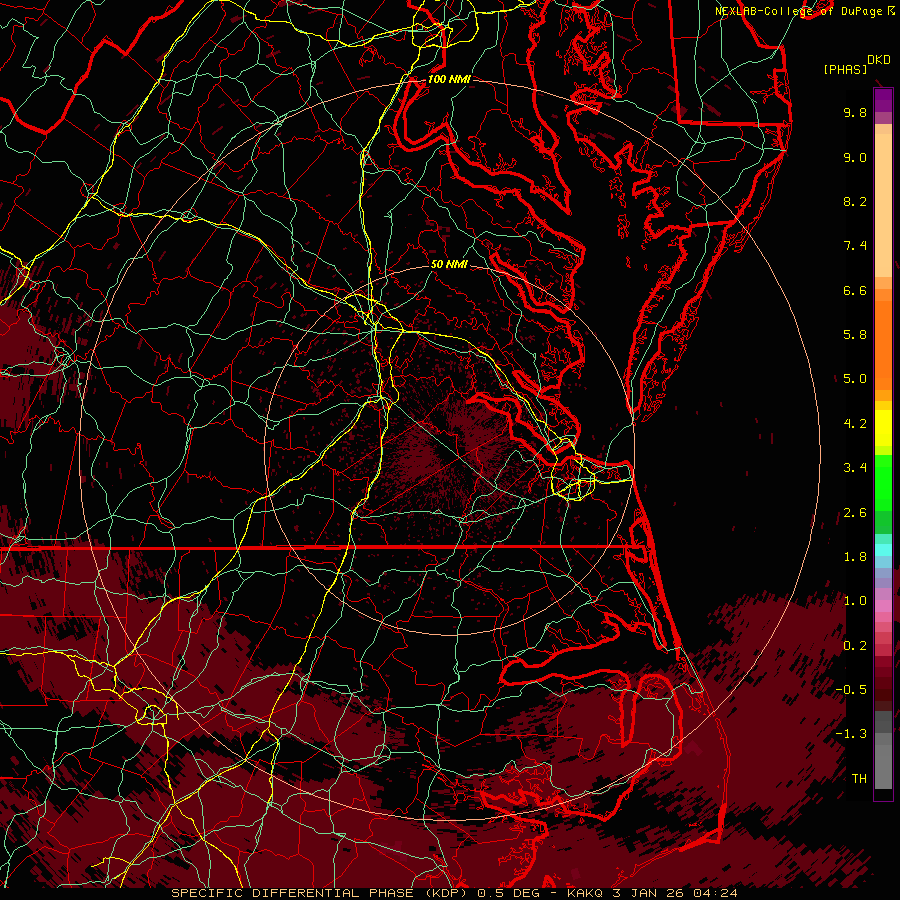The height and width of the screenshot is (900, 900).
Task: Click the 1.0 scale value
Action: pyautogui.click(x=855, y=601)
